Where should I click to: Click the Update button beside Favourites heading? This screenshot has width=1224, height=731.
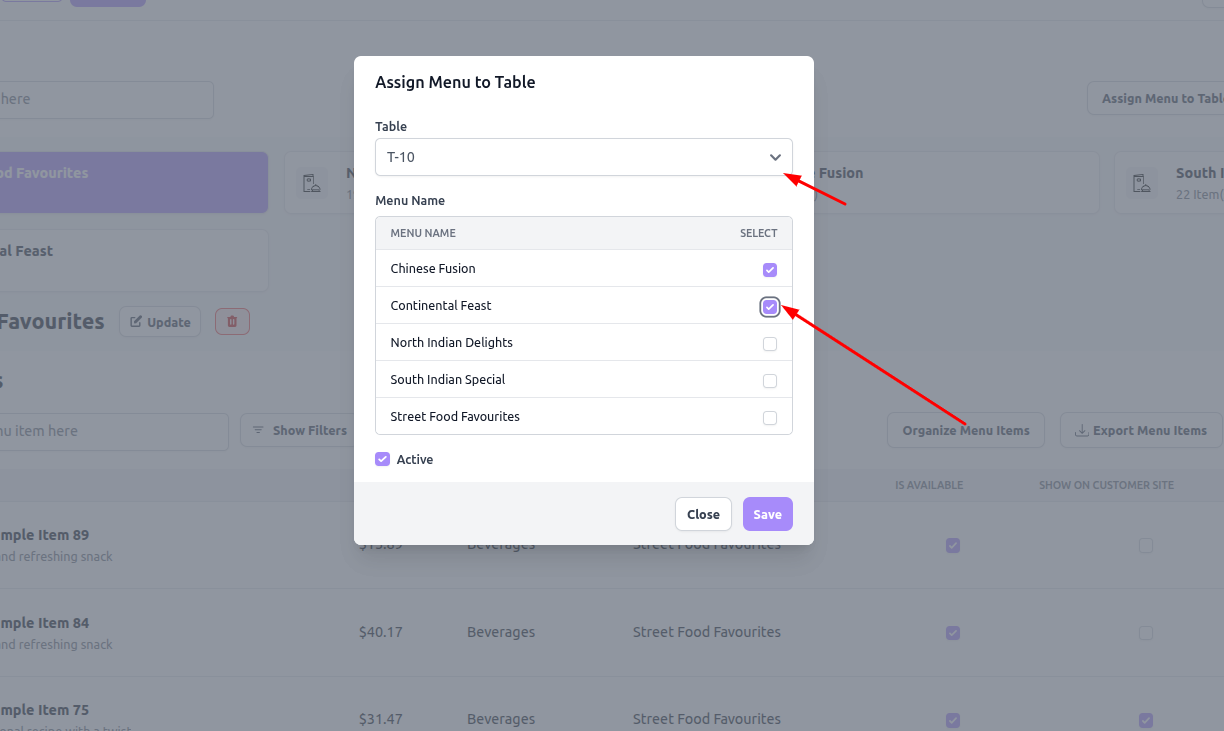tap(160, 322)
